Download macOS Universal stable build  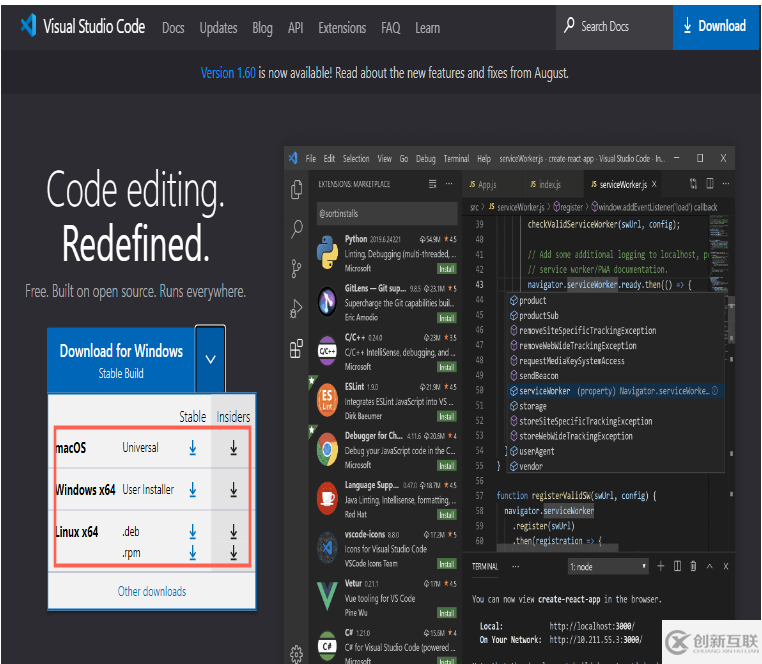pos(193,448)
